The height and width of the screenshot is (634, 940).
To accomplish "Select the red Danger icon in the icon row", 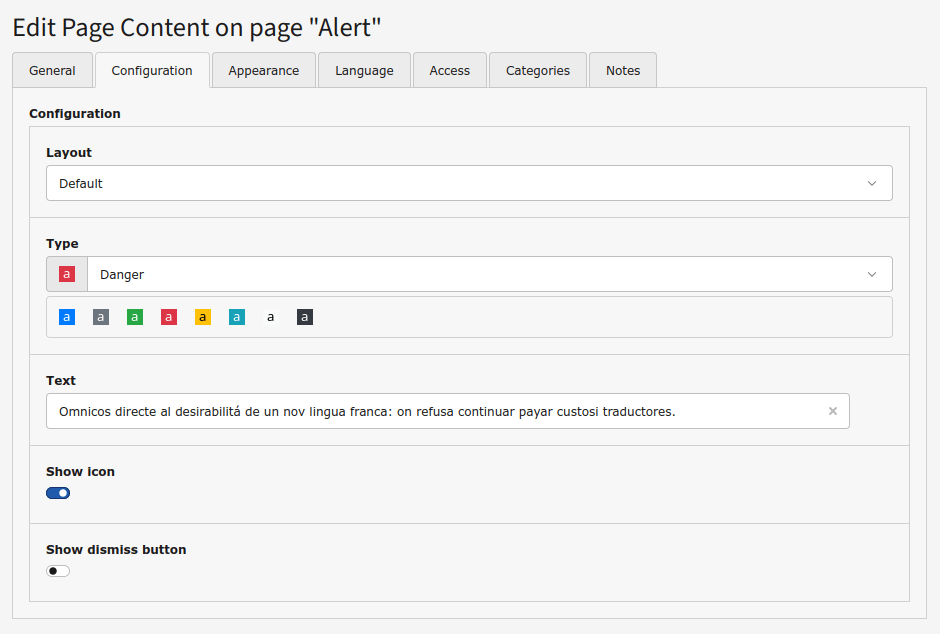I will tap(169, 317).
